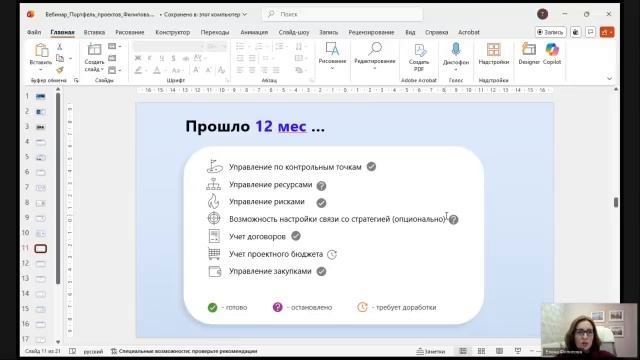This screenshot has height=360, width=640.
Task: Open the Редактирование magnifier icon
Action: pos(375,49)
